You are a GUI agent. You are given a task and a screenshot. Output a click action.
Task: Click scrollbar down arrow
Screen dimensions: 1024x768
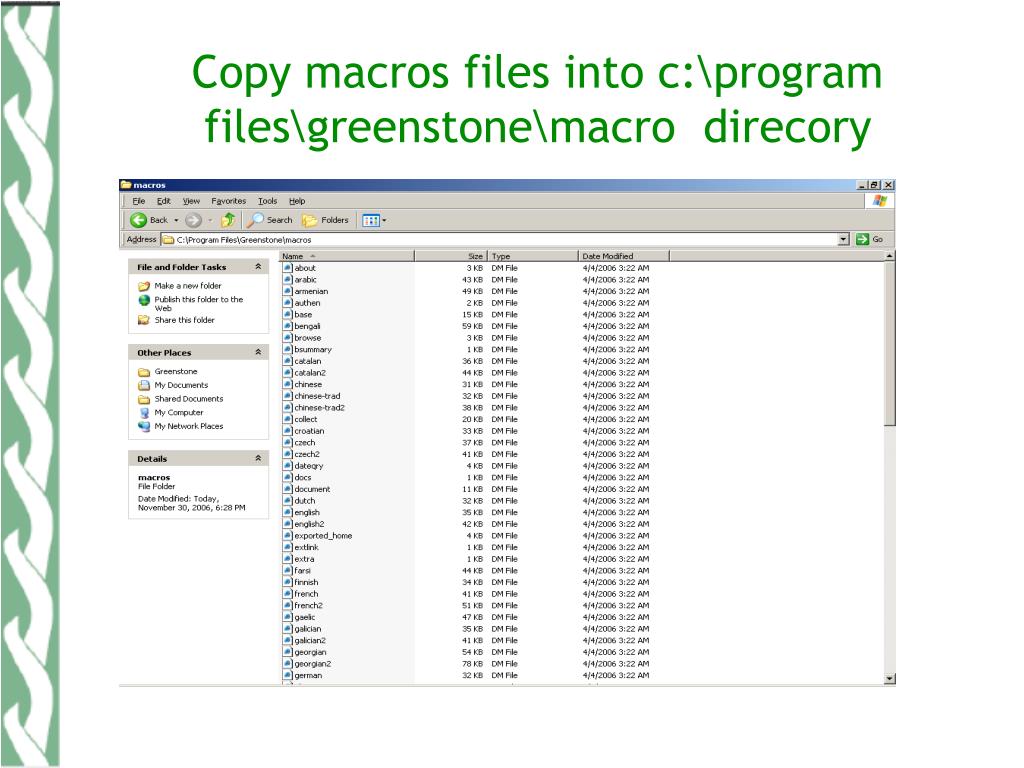point(889,679)
